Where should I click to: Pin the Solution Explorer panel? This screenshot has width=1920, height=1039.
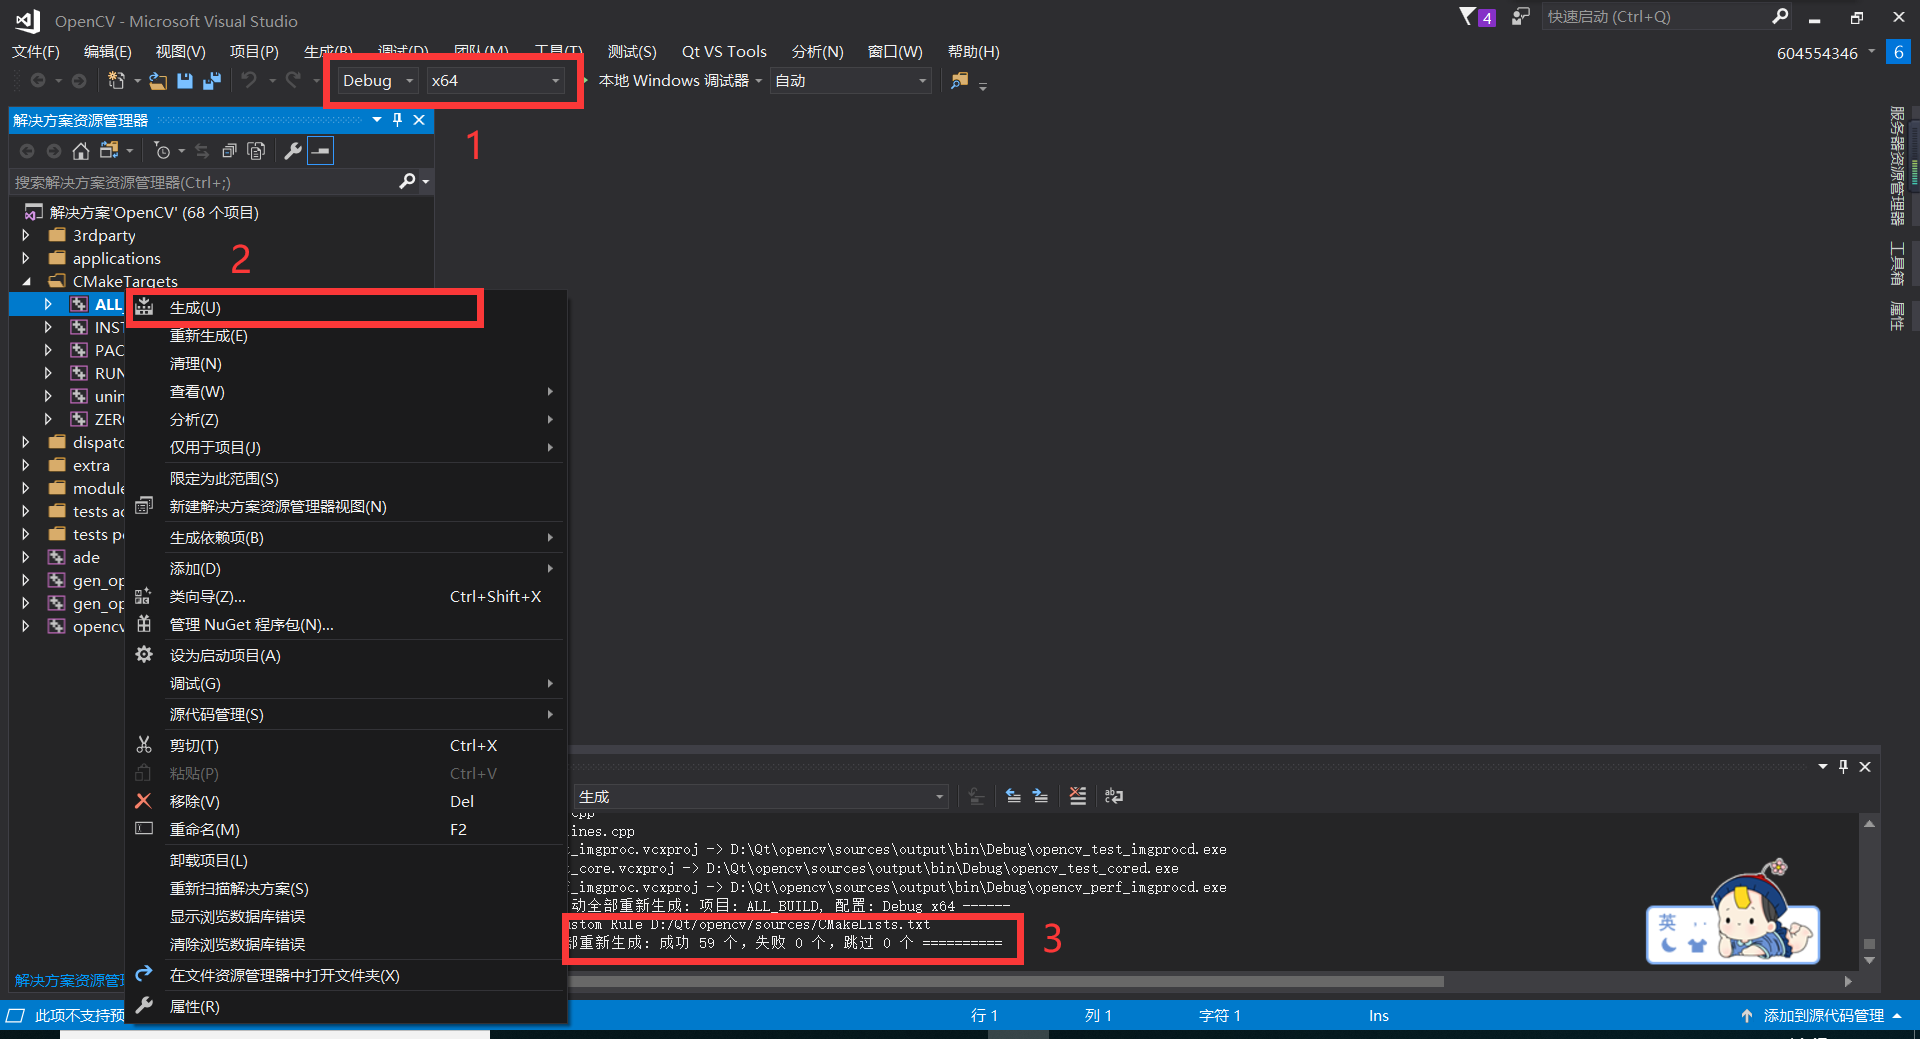coord(397,120)
